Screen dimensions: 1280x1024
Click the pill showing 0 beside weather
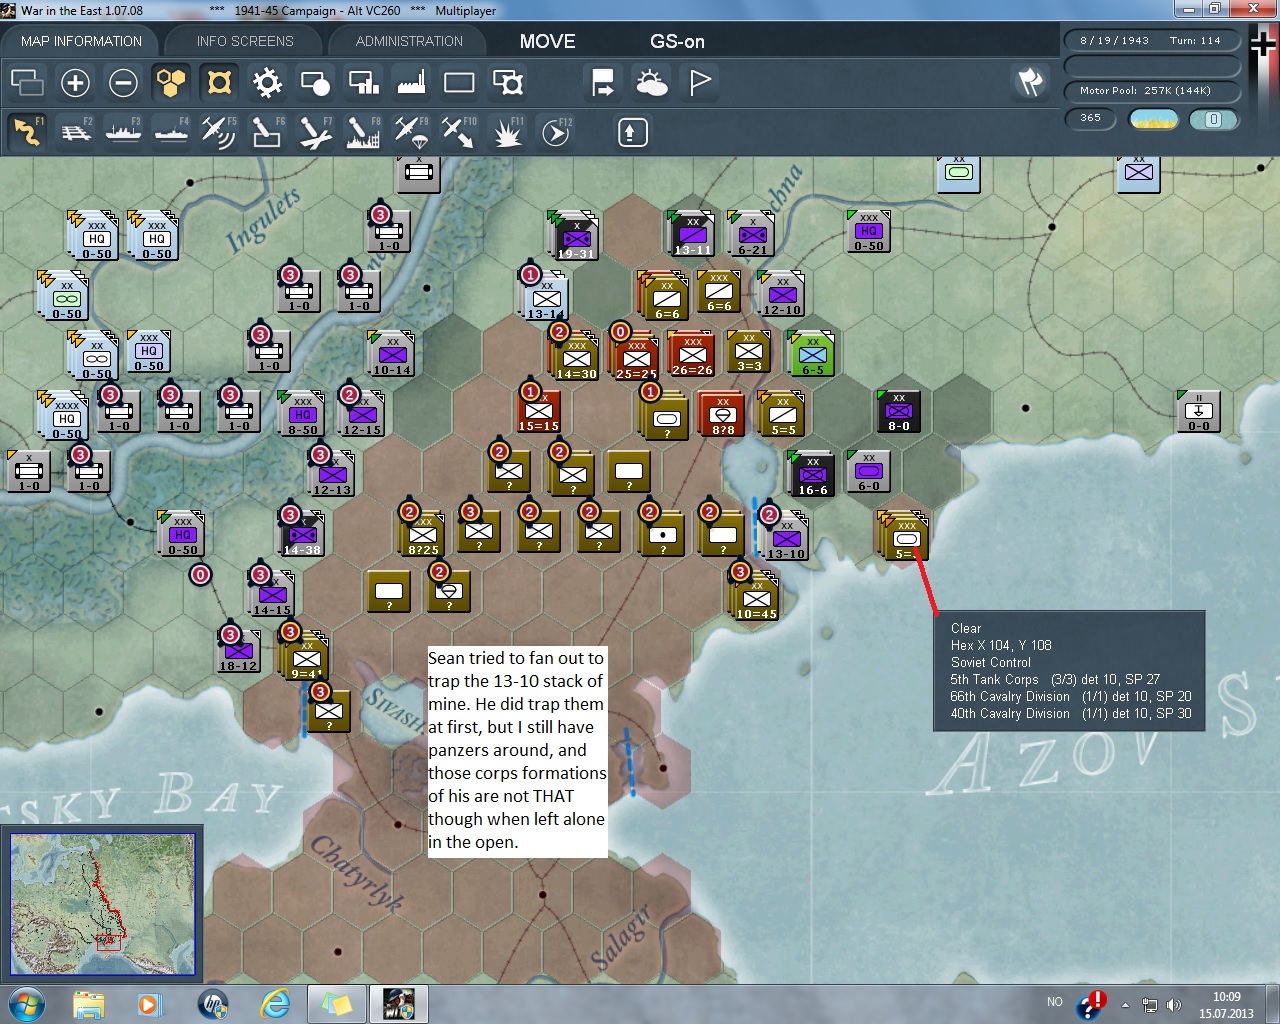[x=1213, y=119]
